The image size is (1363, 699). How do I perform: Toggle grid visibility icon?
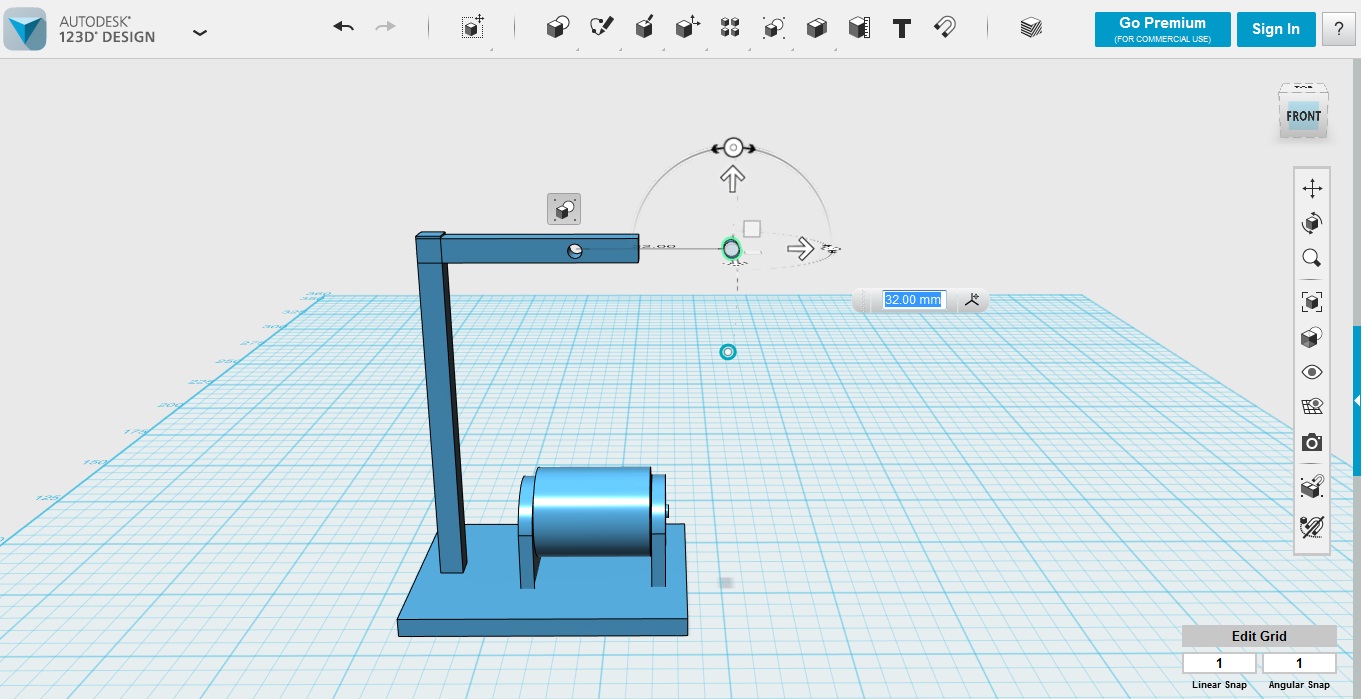1312,406
